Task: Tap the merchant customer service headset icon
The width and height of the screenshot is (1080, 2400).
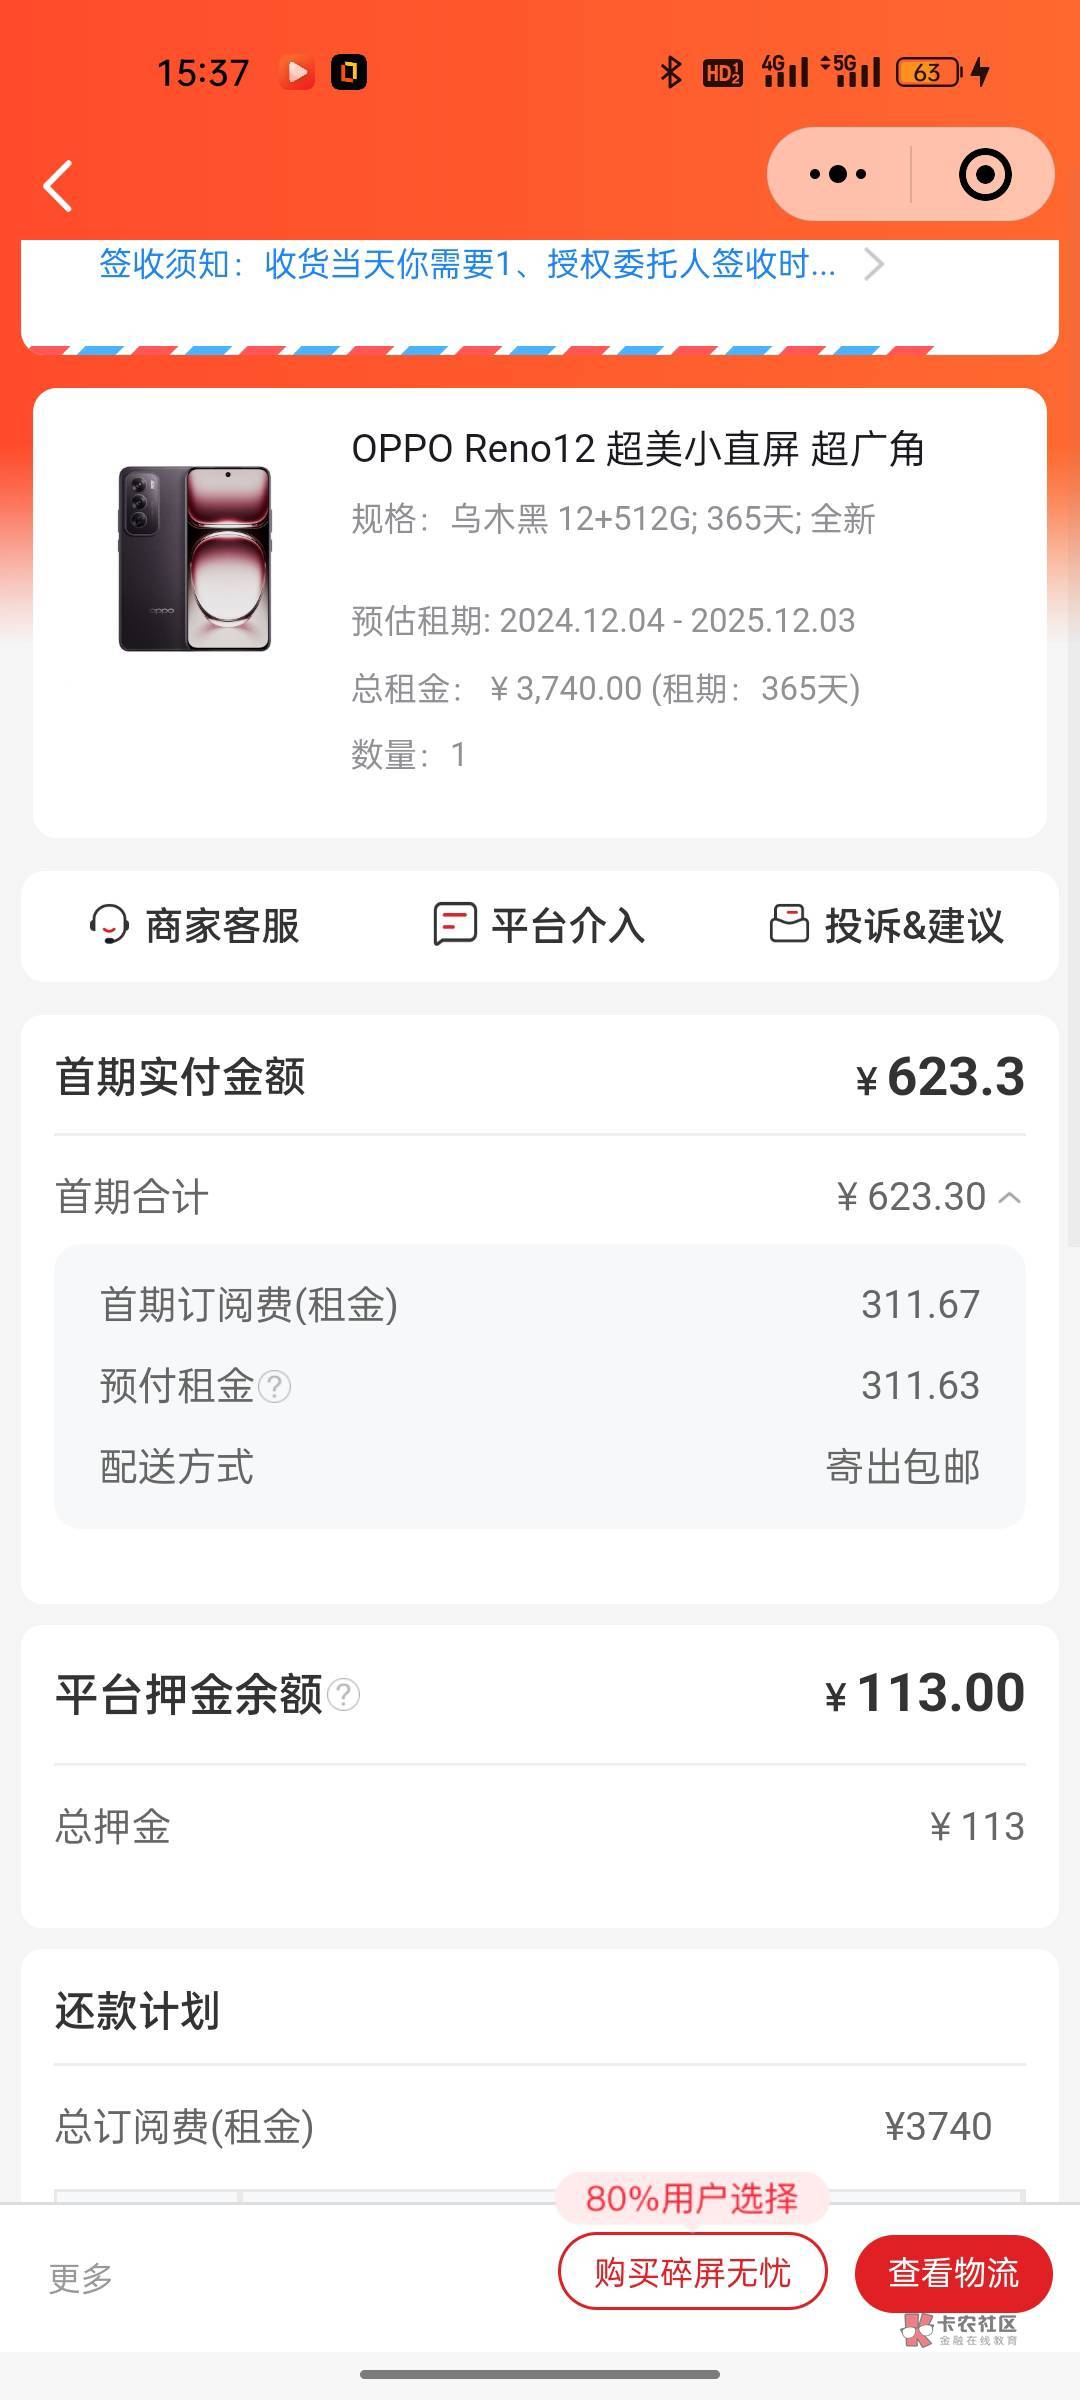Action: pyautogui.click(x=109, y=925)
